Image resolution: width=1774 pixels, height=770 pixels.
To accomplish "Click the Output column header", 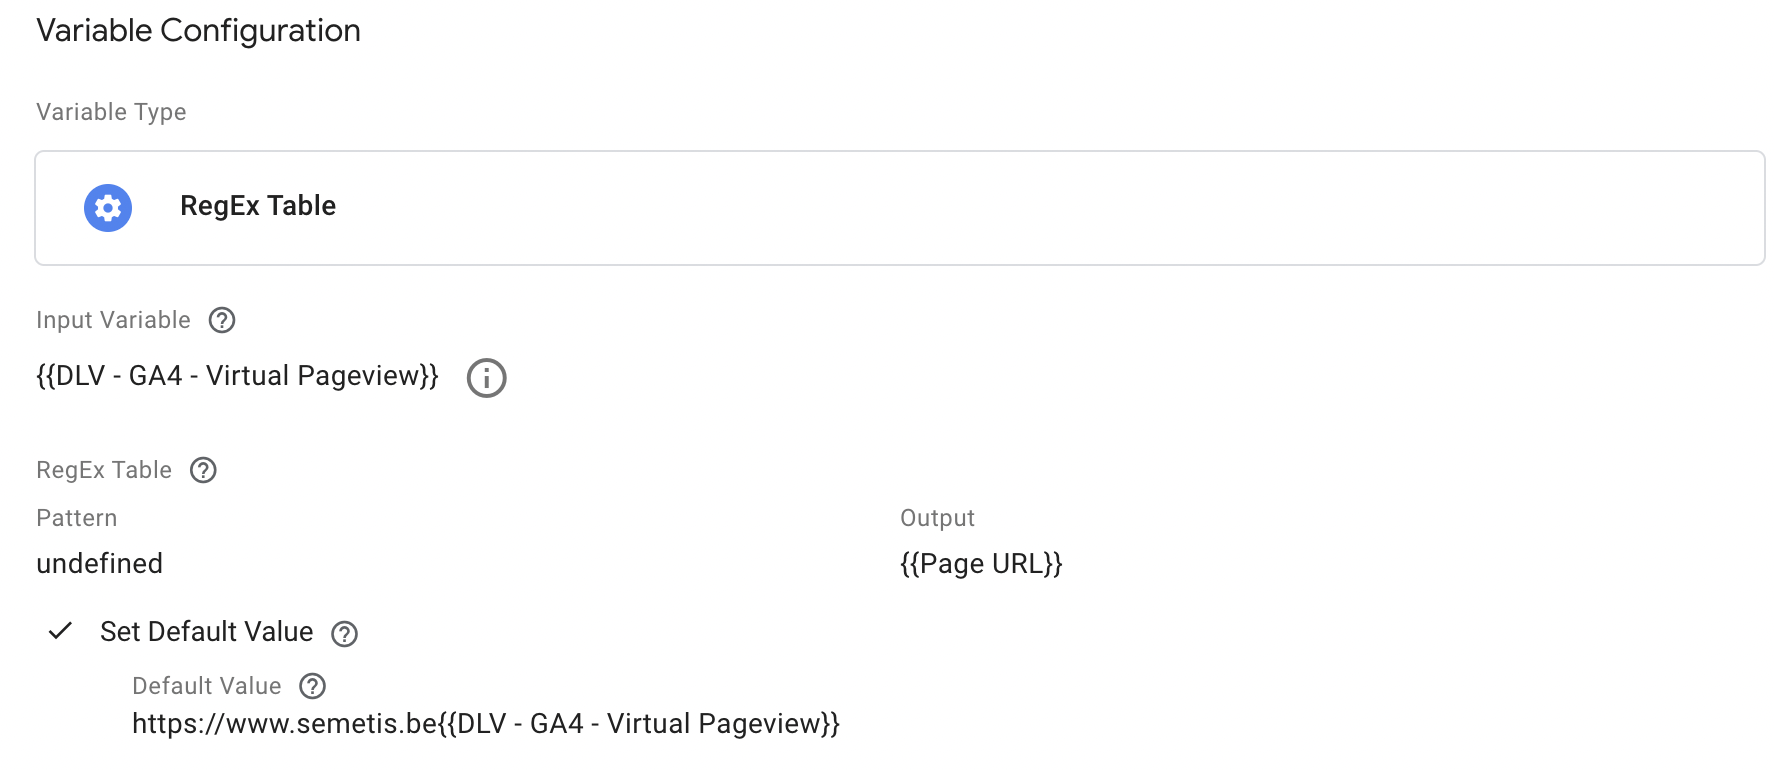I will [937, 518].
